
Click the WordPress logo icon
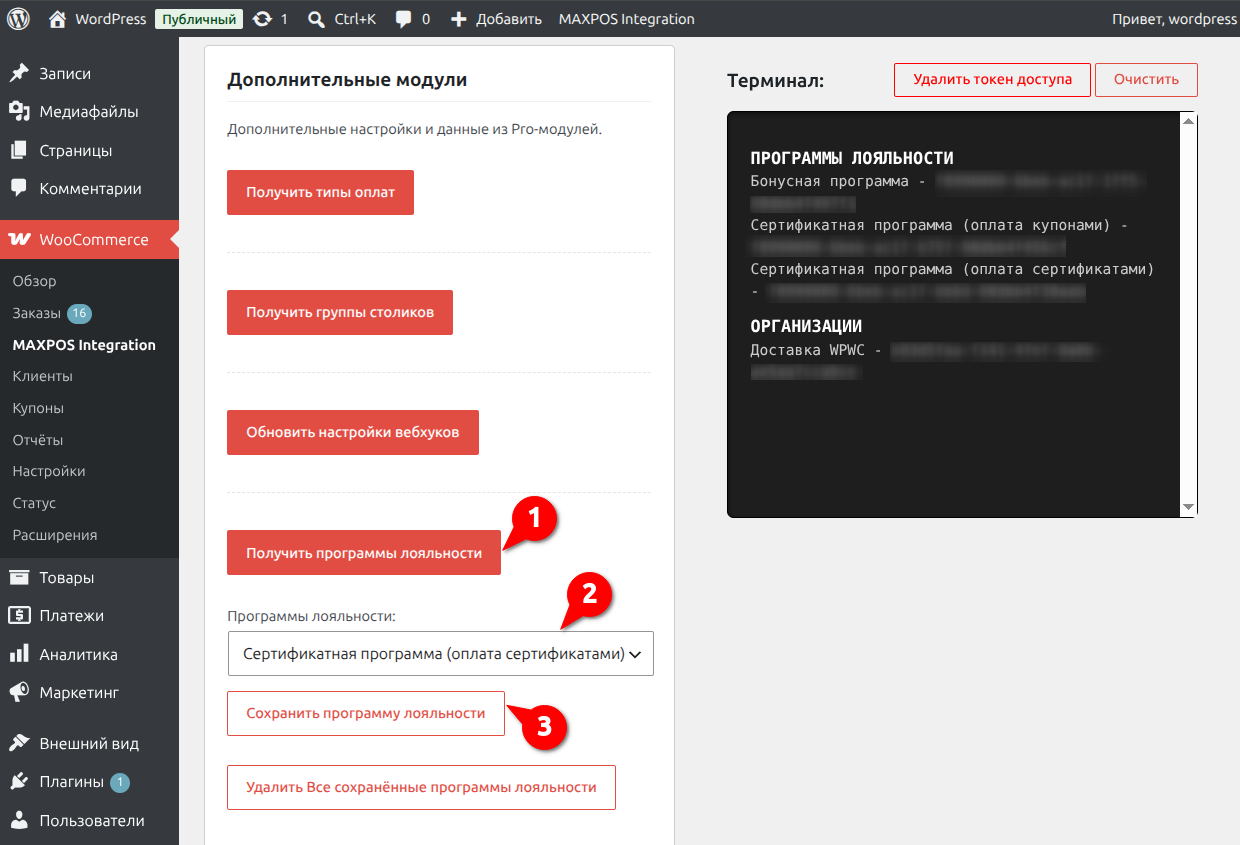pyautogui.click(x=20, y=19)
